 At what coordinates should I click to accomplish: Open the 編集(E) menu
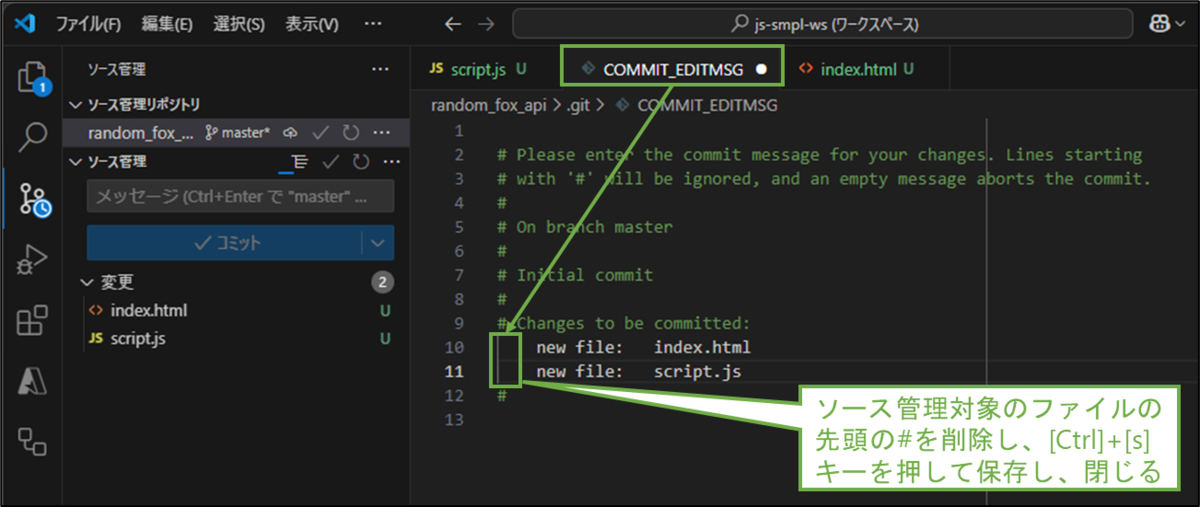tap(167, 24)
